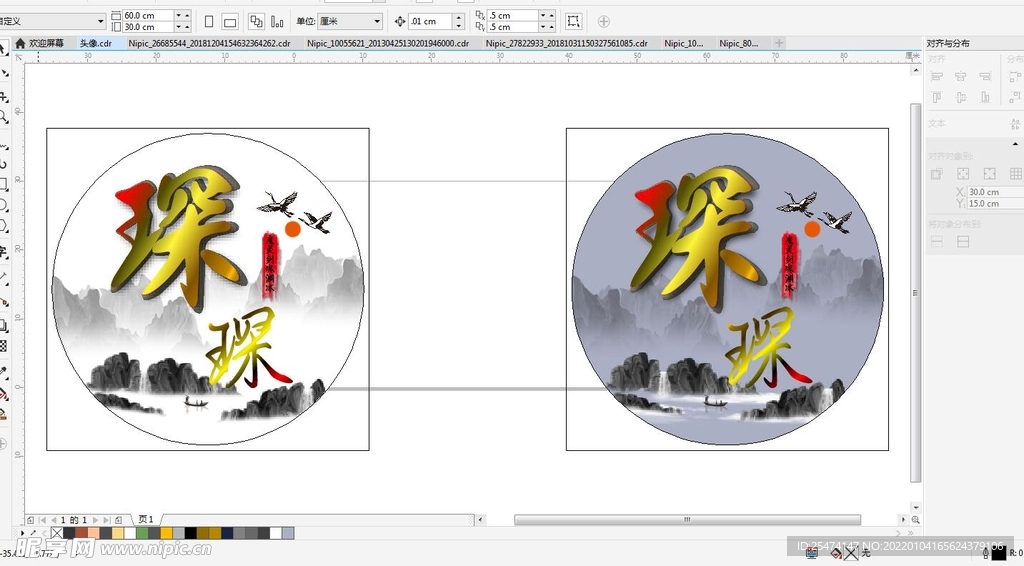Image resolution: width=1024 pixels, height=566 pixels.
Task: Click the 页1 page tab
Action: click(x=146, y=520)
